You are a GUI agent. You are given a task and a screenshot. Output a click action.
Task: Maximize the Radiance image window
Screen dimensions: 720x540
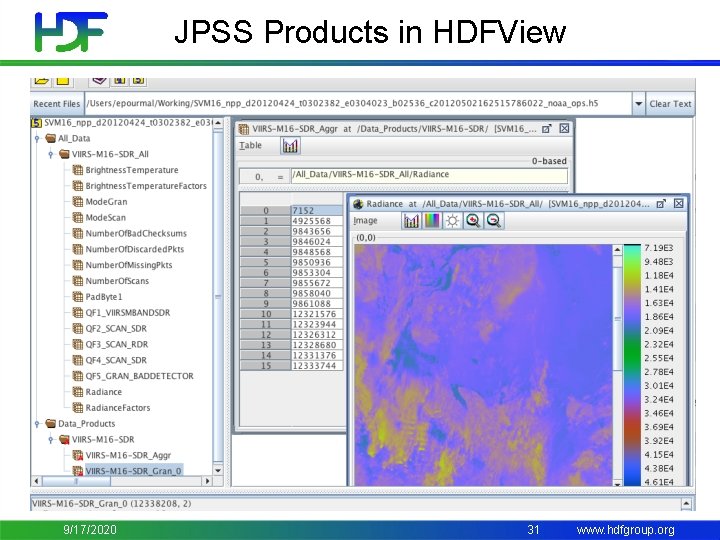[661, 204]
